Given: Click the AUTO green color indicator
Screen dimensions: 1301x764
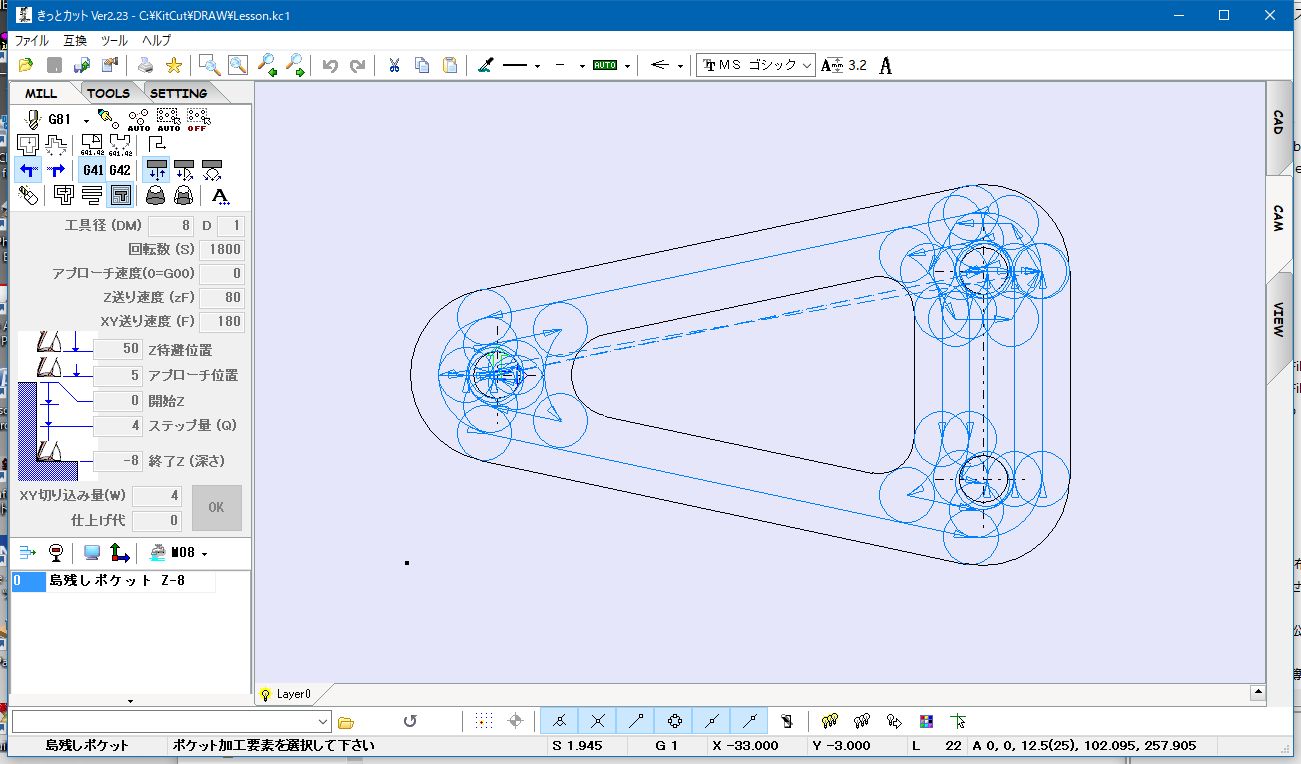Looking at the screenshot, I should pyautogui.click(x=605, y=65).
